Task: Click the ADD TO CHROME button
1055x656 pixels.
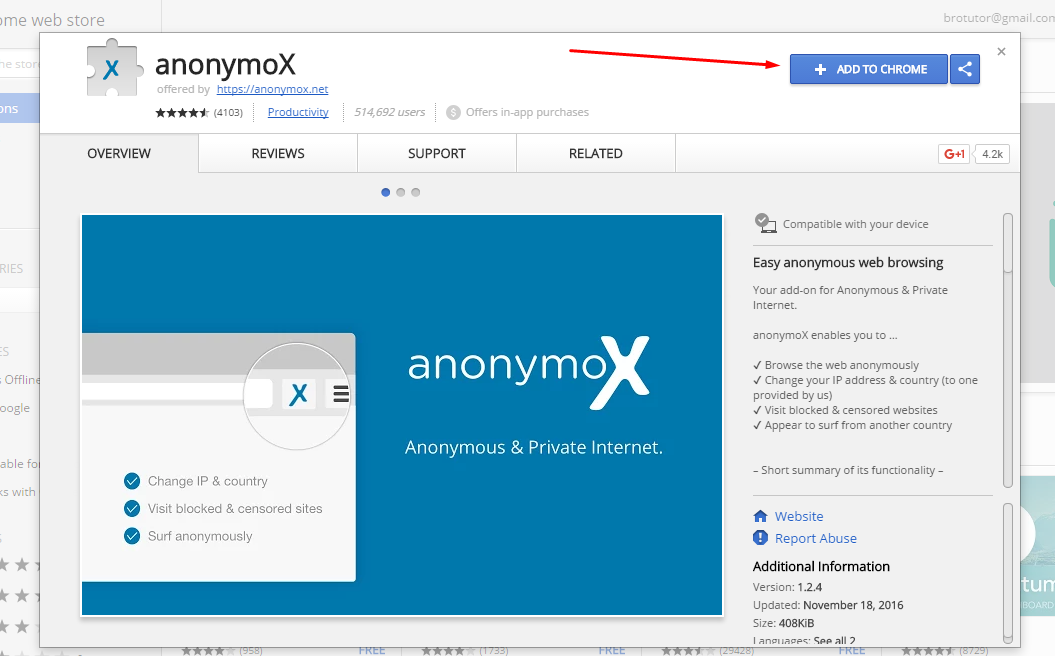Action: tap(869, 69)
